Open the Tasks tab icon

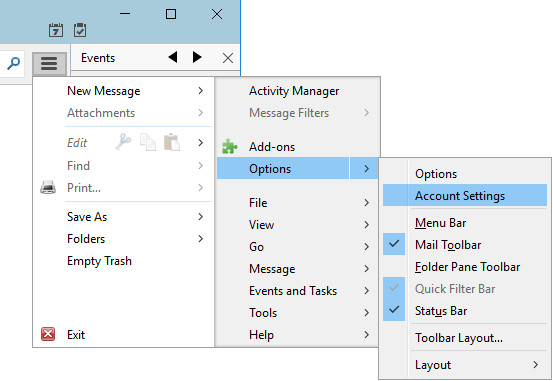(80, 30)
